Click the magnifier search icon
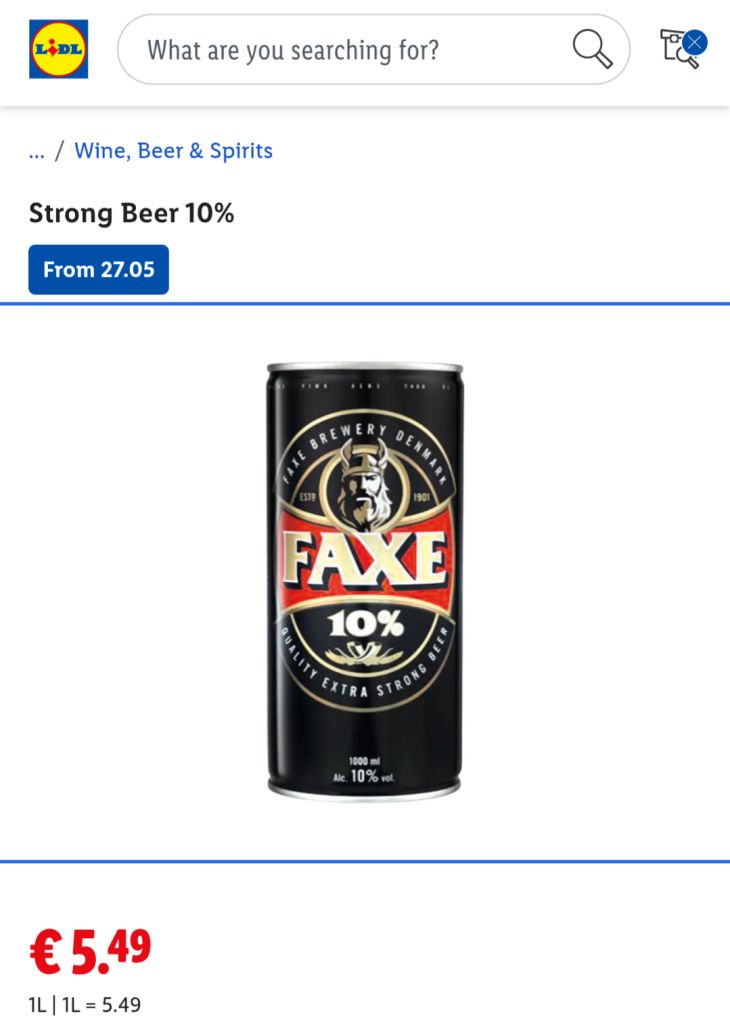730x1024 pixels. click(592, 49)
